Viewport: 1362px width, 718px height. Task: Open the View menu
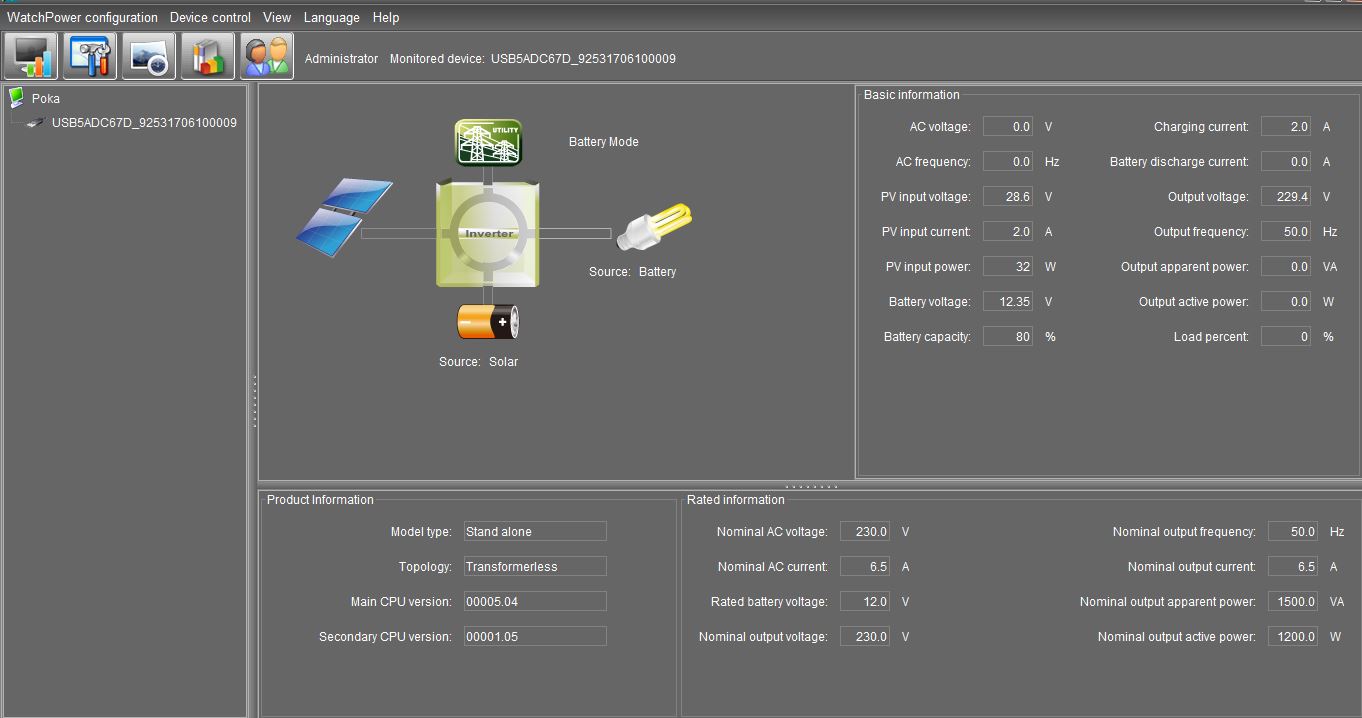[x=277, y=17]
